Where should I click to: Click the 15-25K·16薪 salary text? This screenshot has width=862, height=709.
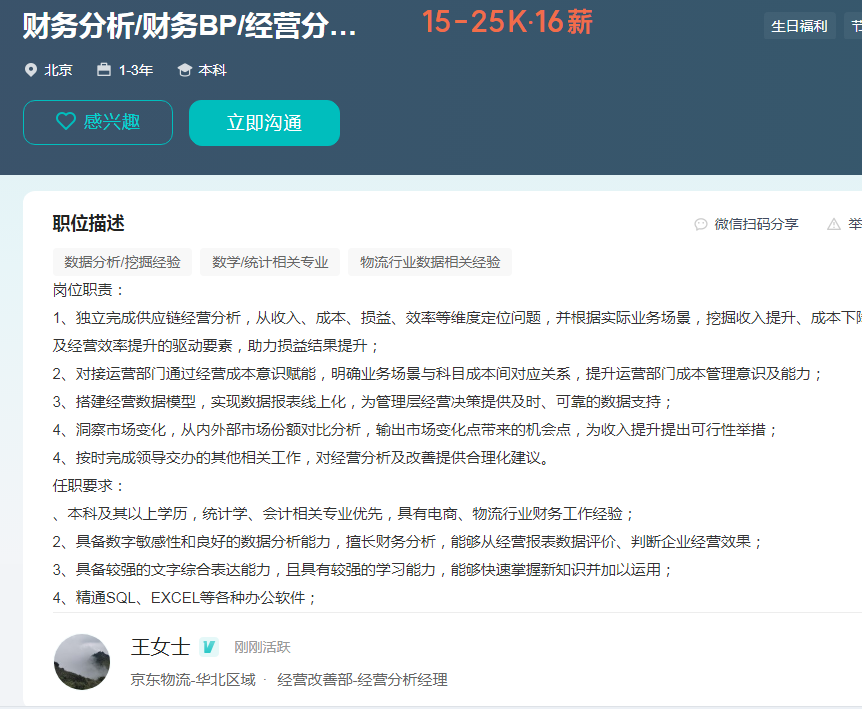[507, 22]
